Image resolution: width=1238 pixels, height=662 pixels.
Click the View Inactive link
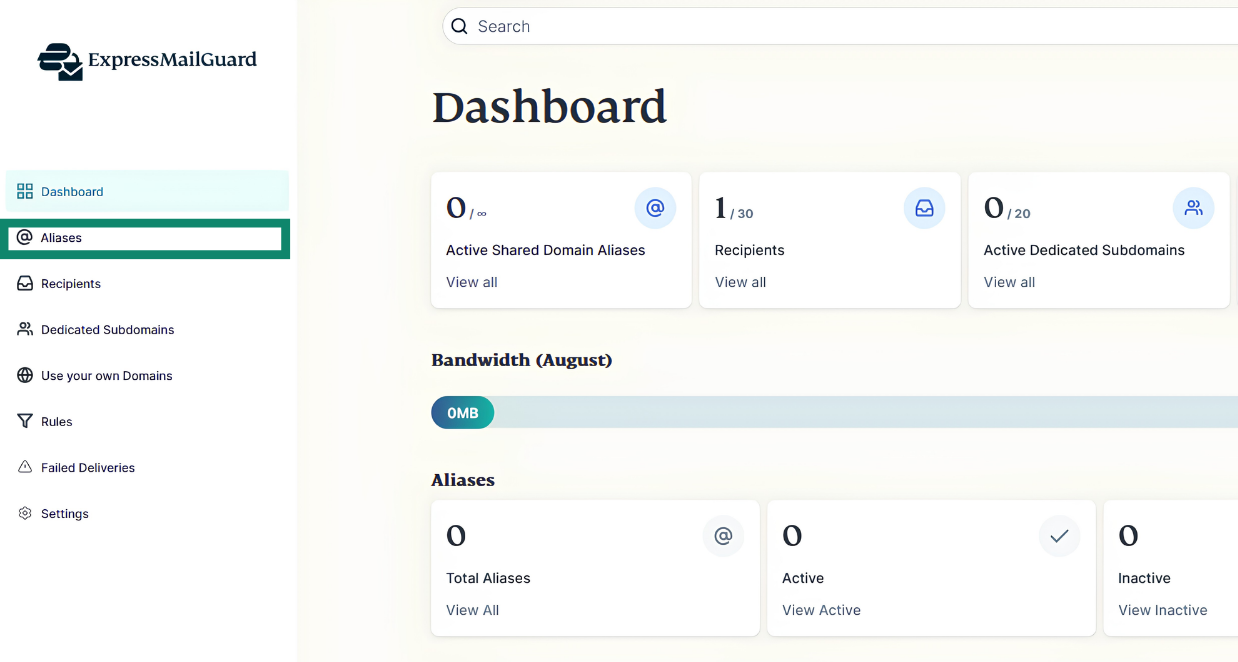point(1163,610)
